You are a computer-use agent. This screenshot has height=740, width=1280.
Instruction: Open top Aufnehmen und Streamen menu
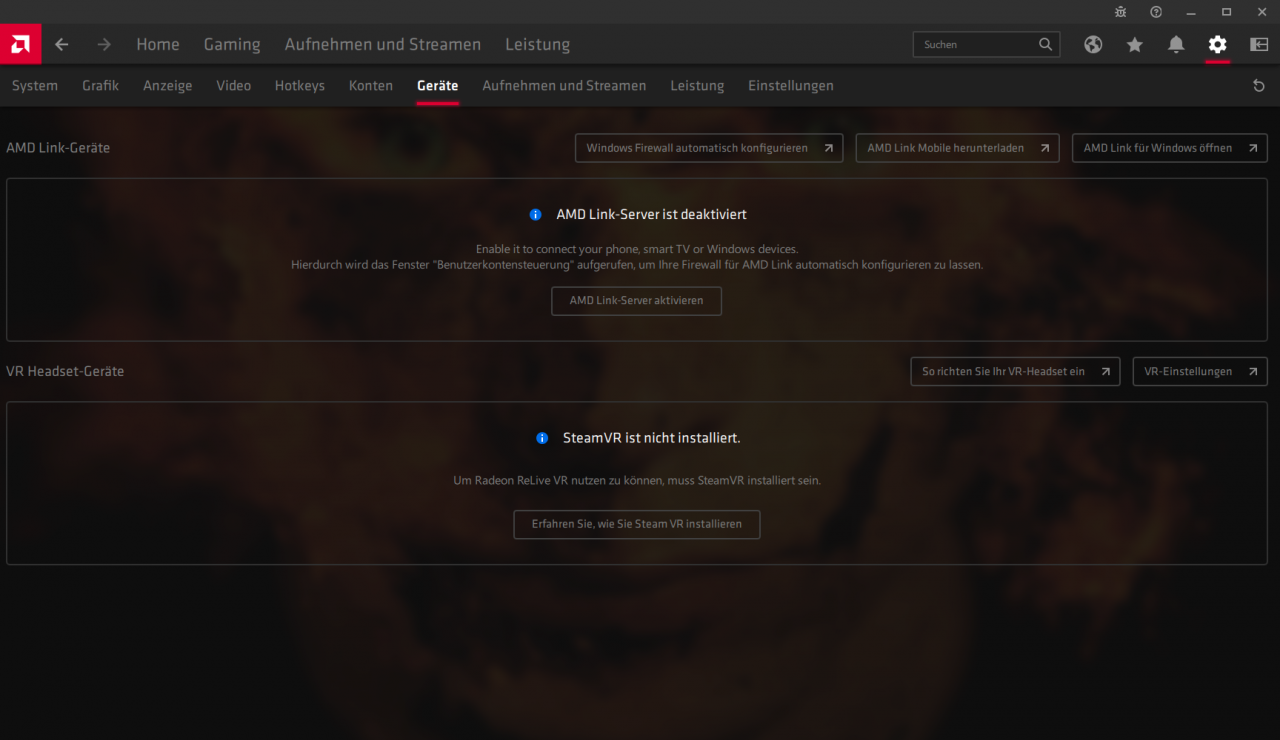[x=383, y=44]
